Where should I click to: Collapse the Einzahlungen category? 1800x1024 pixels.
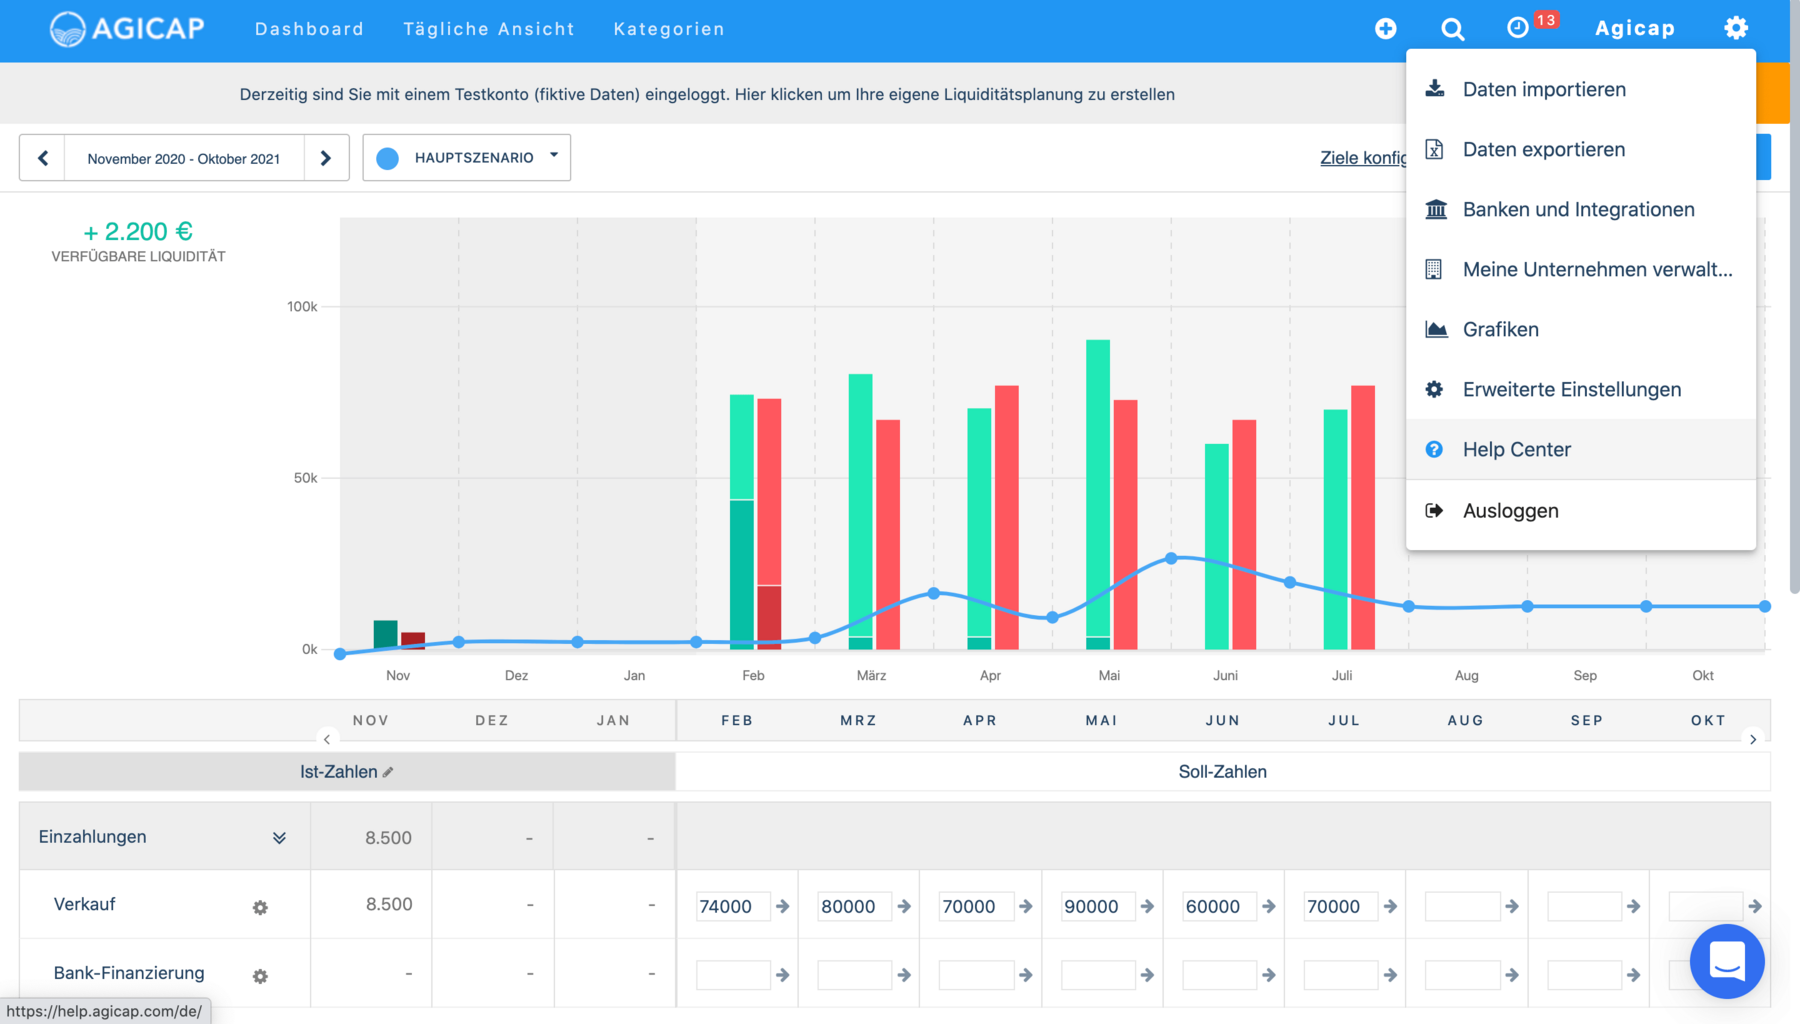tap(279, 838)
